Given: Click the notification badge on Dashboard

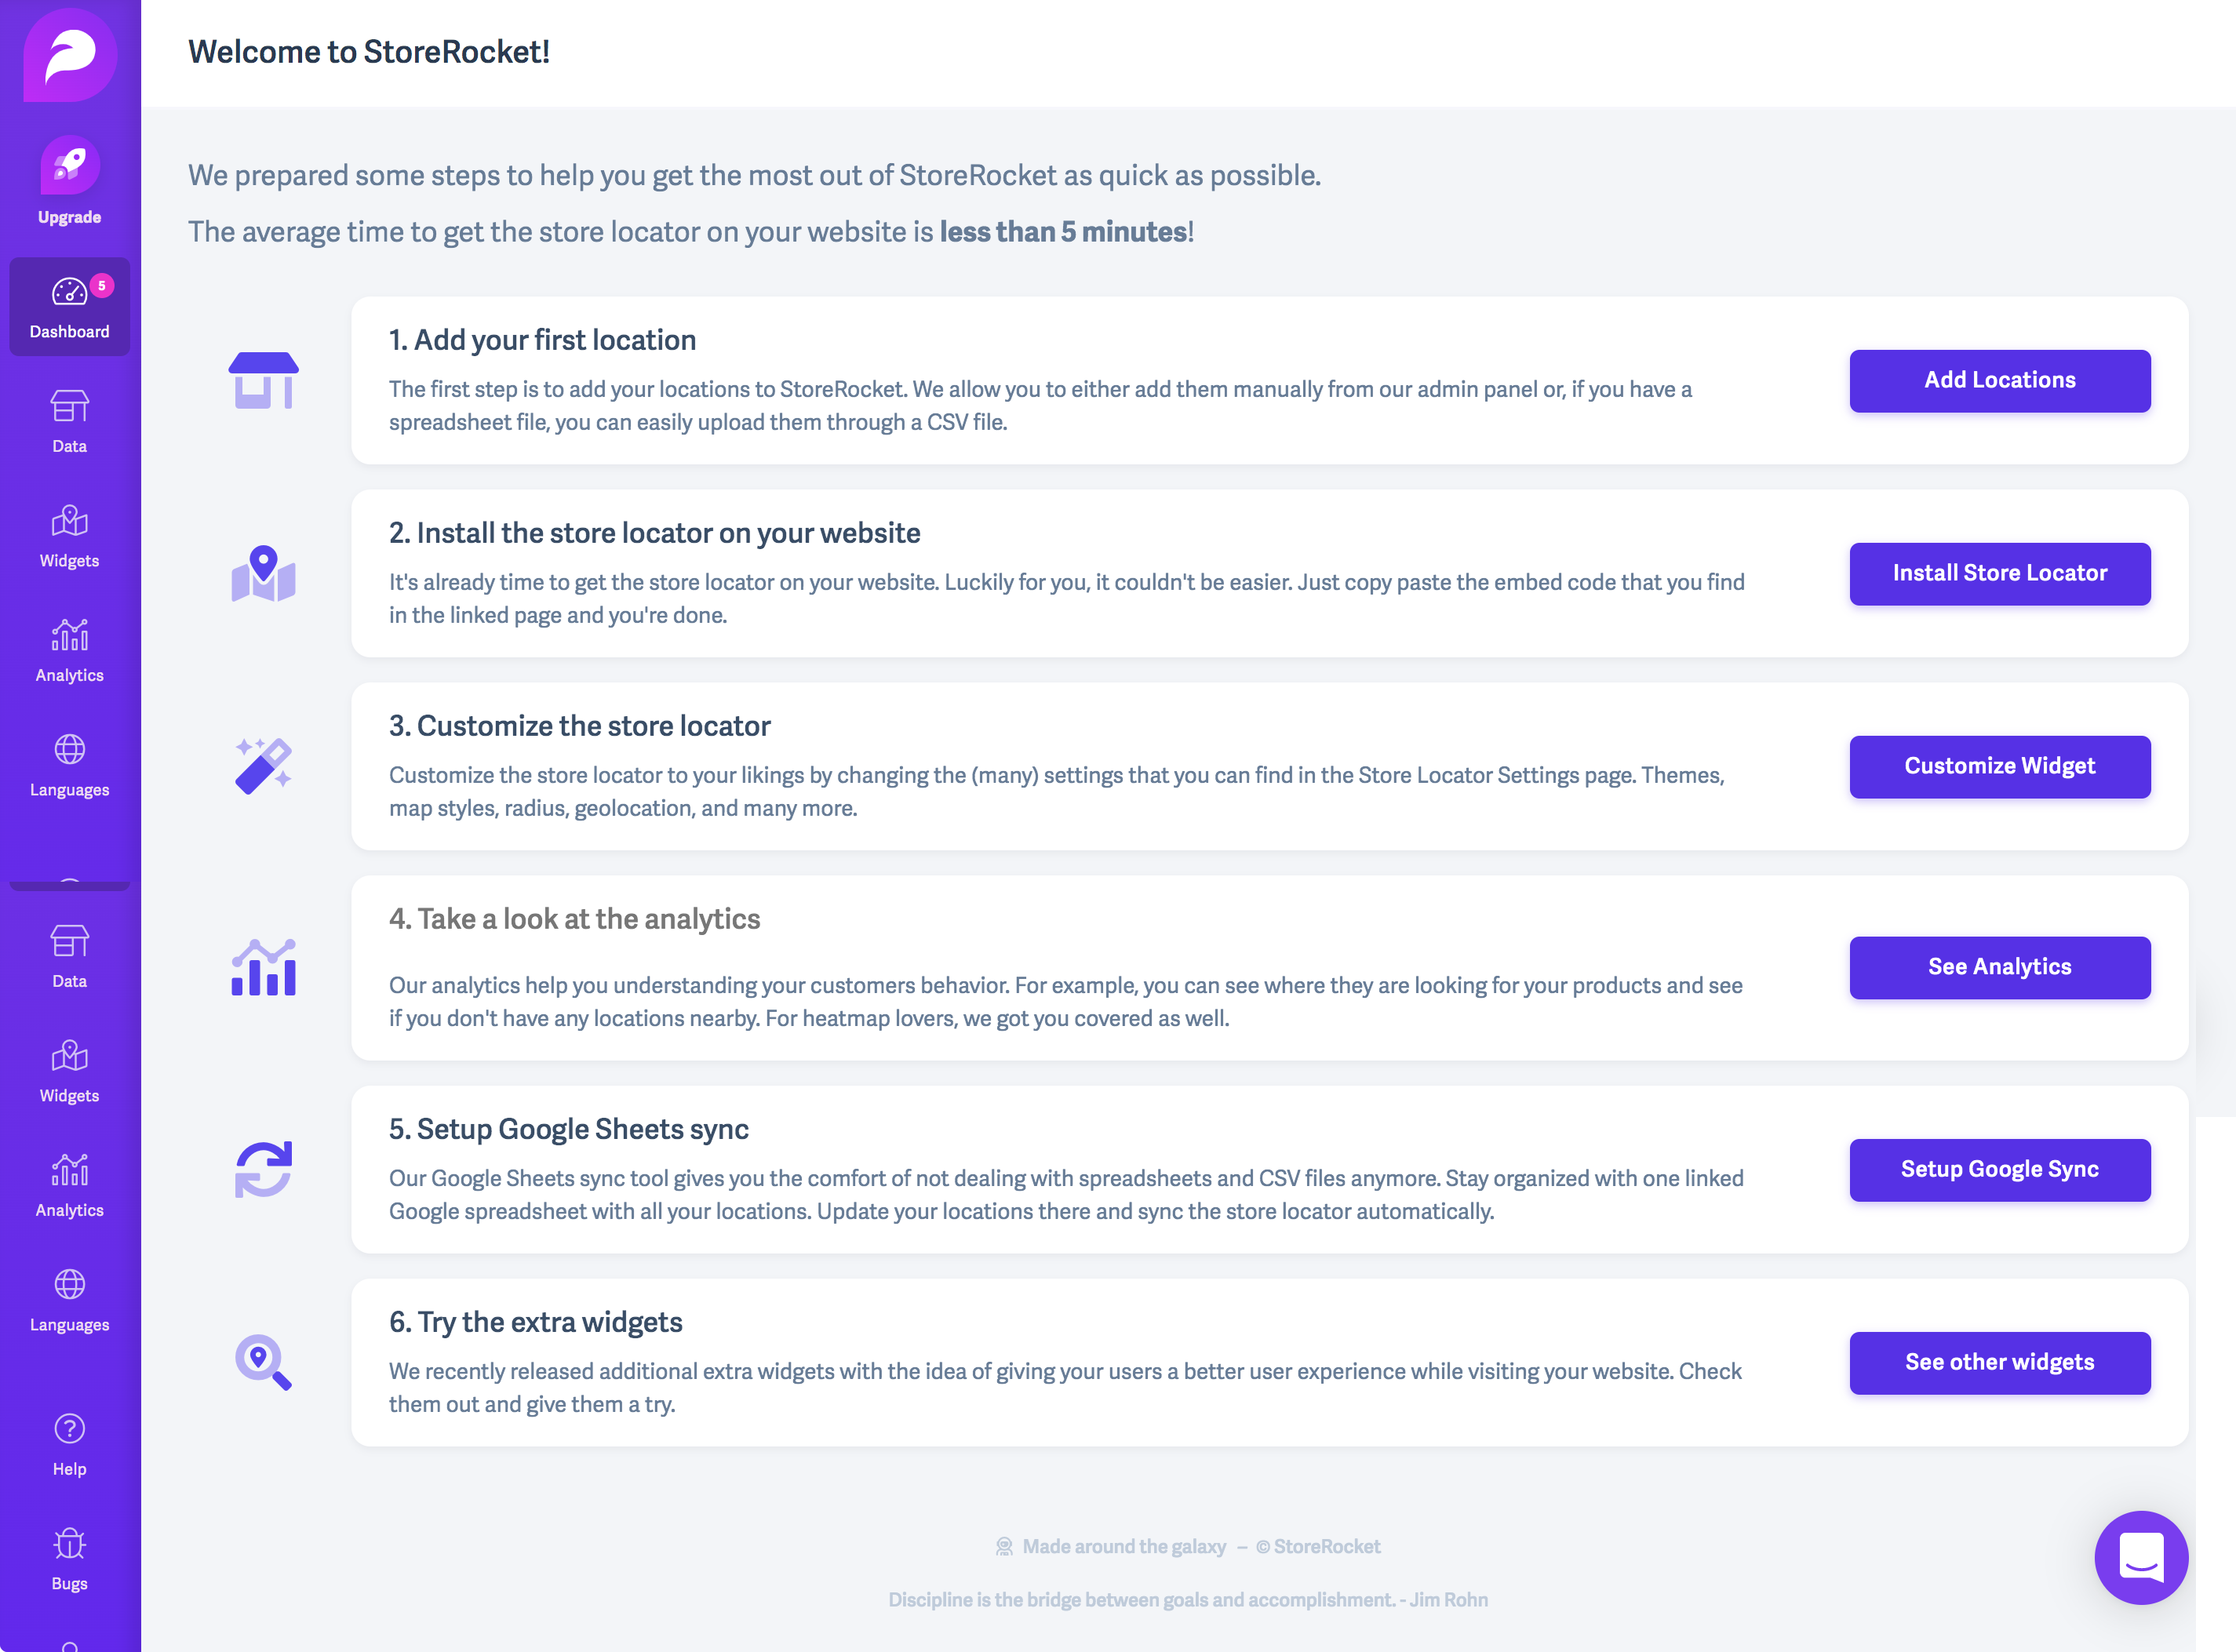Looking at the screenshot, I should coord(102,286).
